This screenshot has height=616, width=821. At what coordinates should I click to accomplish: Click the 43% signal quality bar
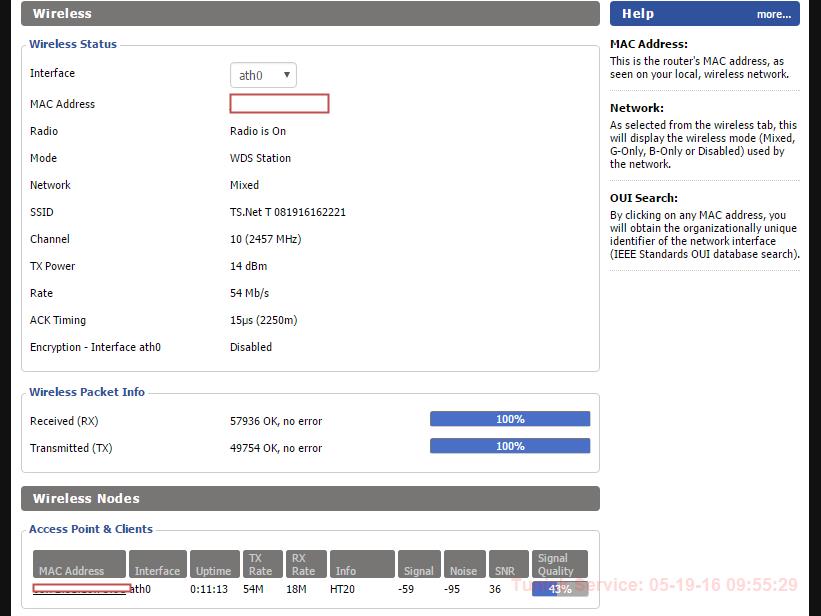[560, 589]
